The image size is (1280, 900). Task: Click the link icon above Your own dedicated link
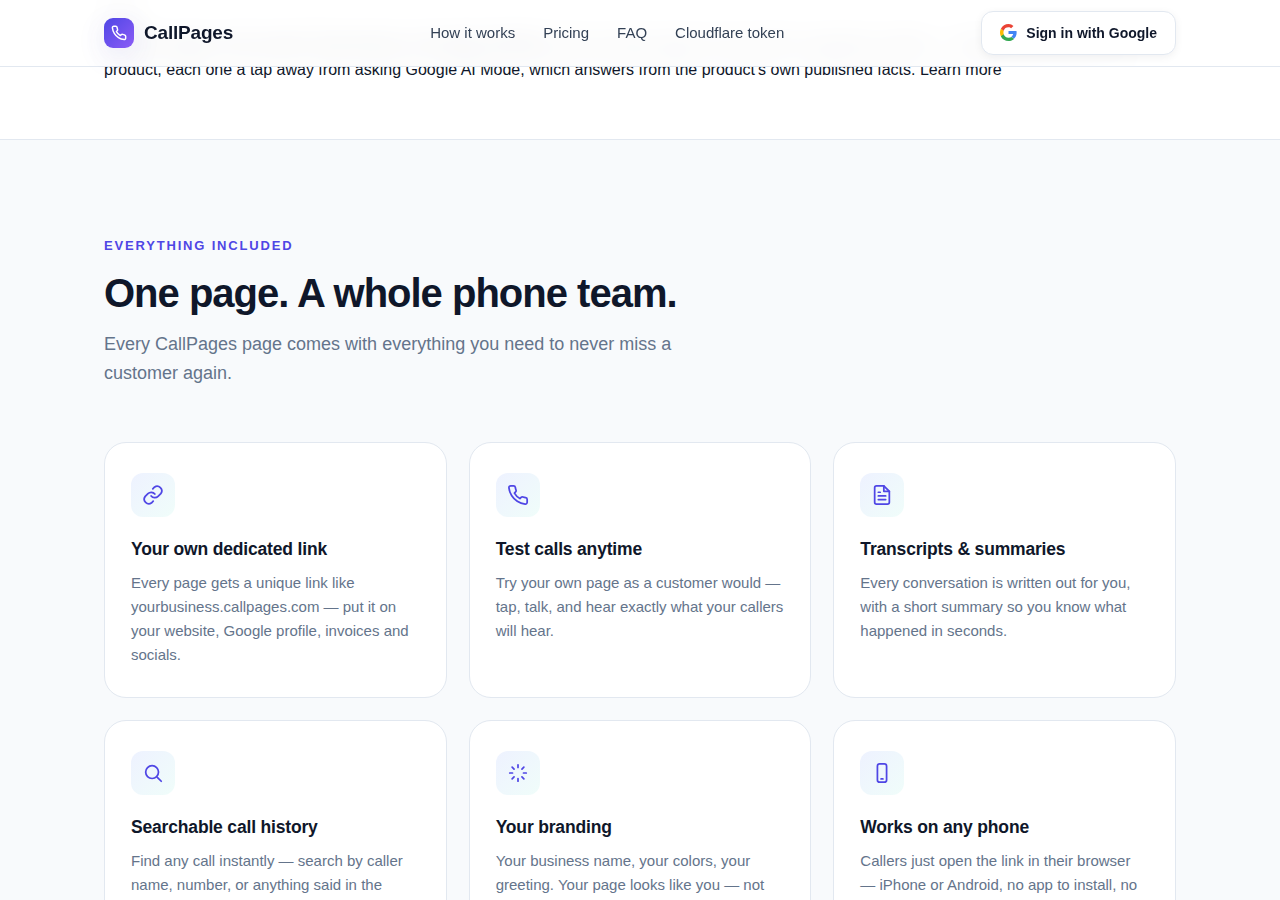[x=153, y=495]
